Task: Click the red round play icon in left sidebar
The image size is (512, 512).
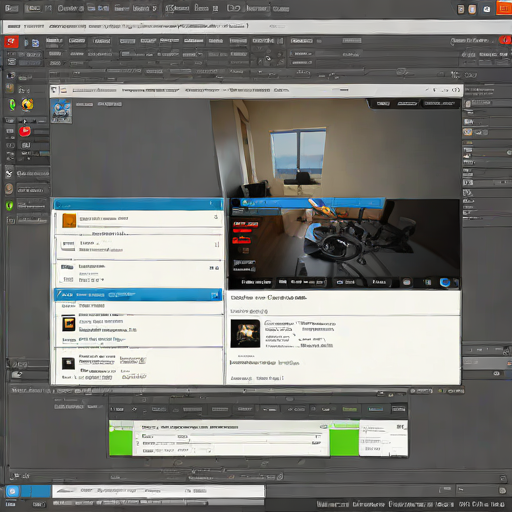Action: pos(25,131)
